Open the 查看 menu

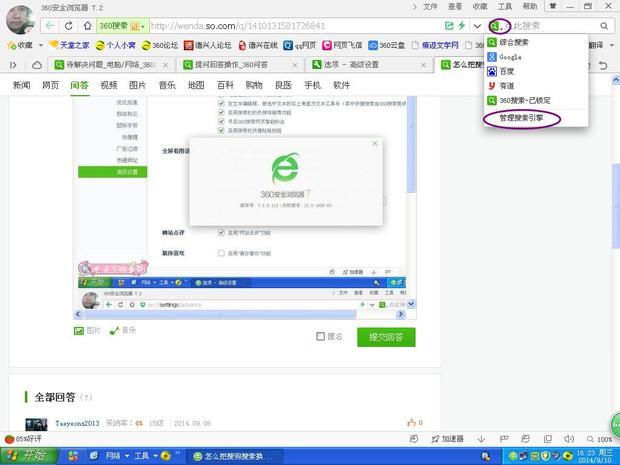455,6
